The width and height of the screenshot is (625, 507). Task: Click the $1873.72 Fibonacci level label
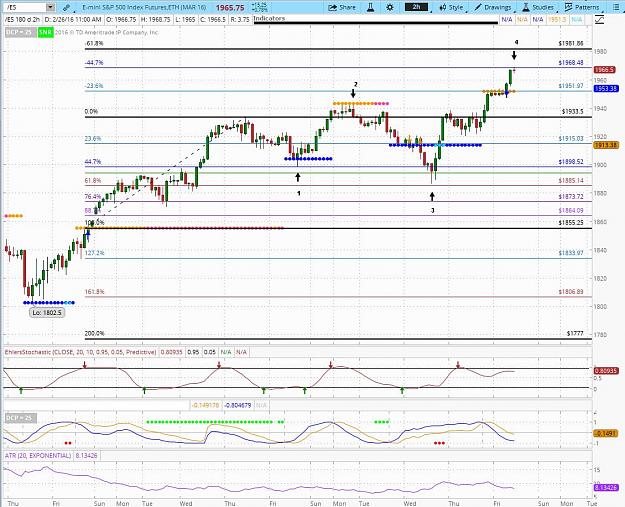(x=571, y=197)
